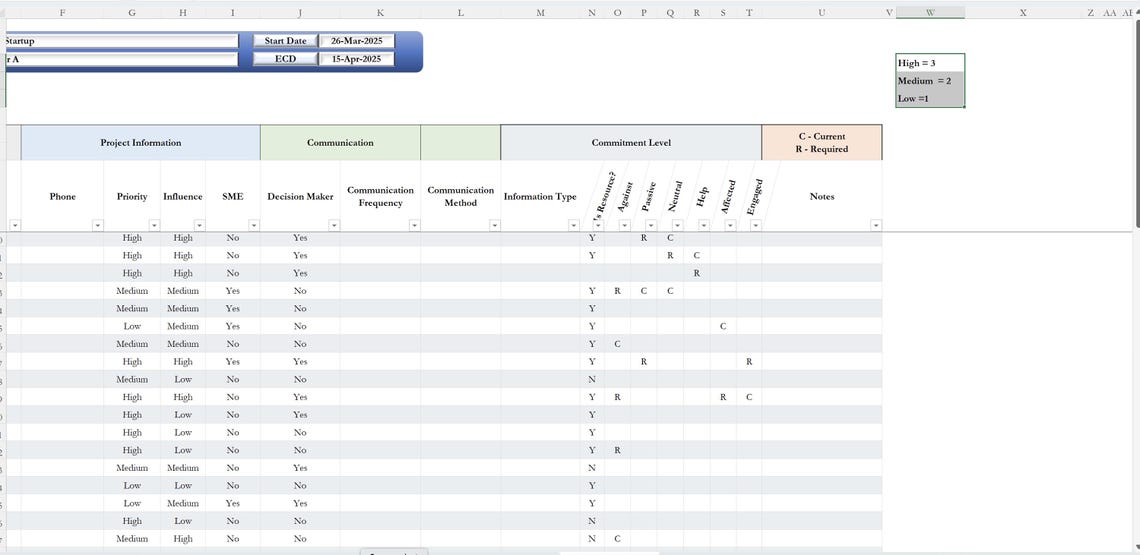Select column G header

(132, 12)
